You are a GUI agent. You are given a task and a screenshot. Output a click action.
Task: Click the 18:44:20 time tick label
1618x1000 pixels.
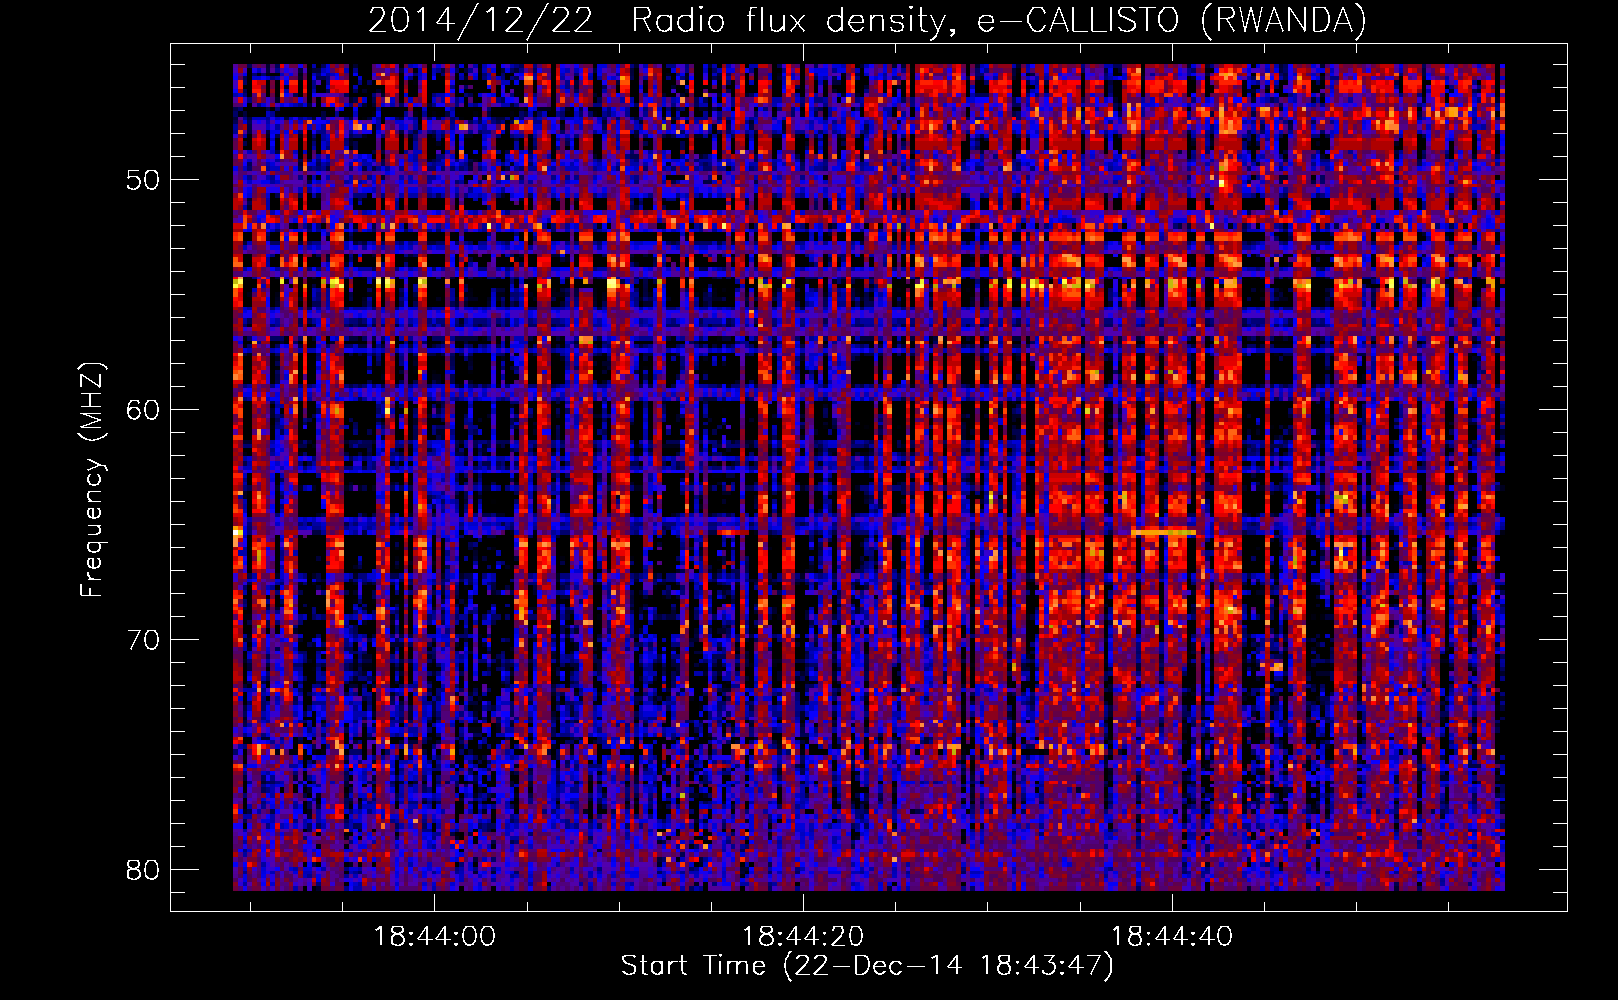click(x=803, y=937)
